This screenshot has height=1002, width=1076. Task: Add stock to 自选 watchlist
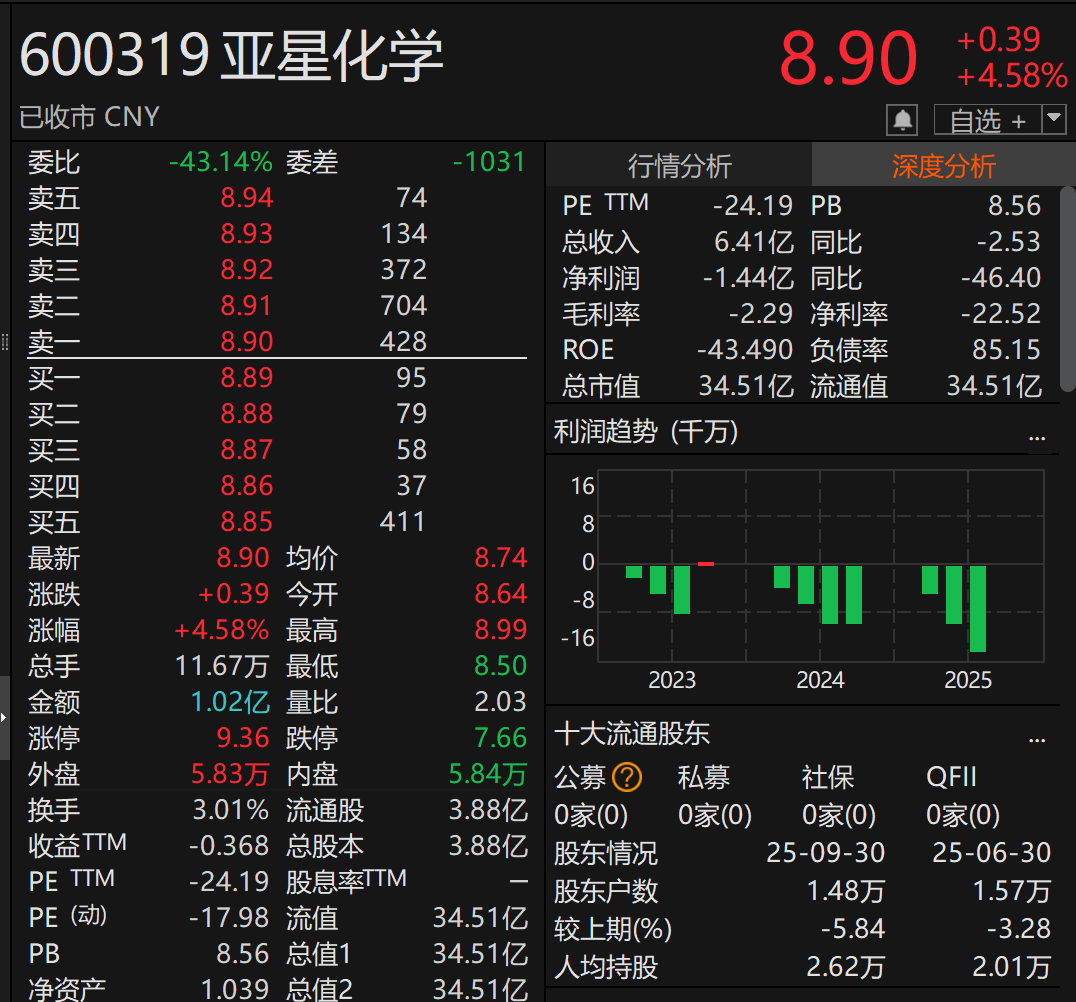point(987,121)
